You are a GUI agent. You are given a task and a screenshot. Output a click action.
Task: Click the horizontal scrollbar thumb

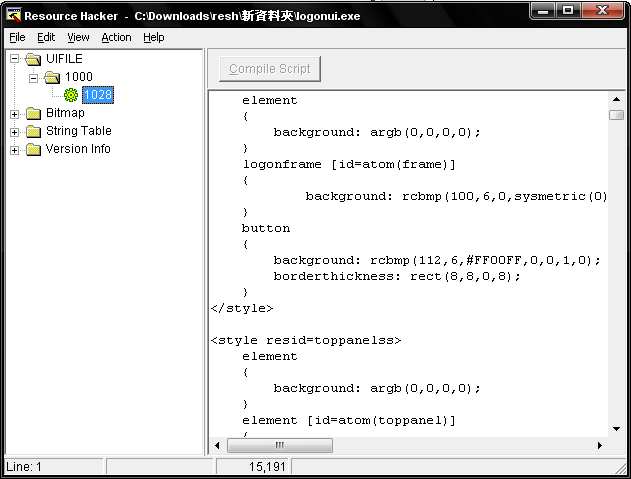point(280,445)
